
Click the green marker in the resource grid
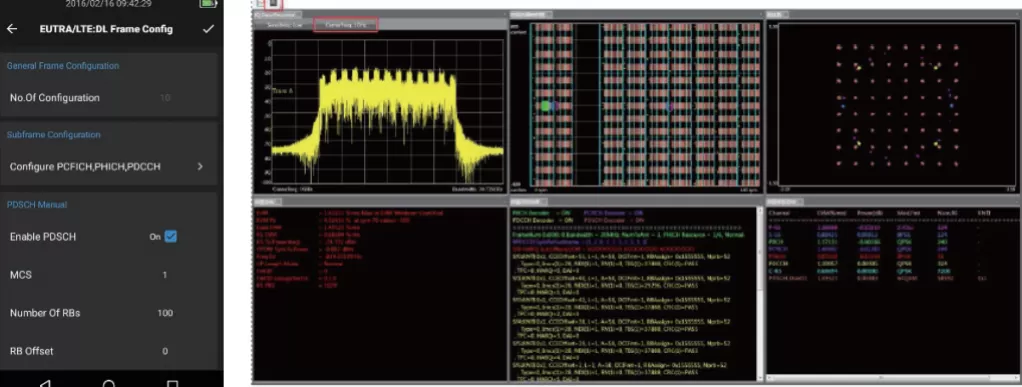[546, 106]
